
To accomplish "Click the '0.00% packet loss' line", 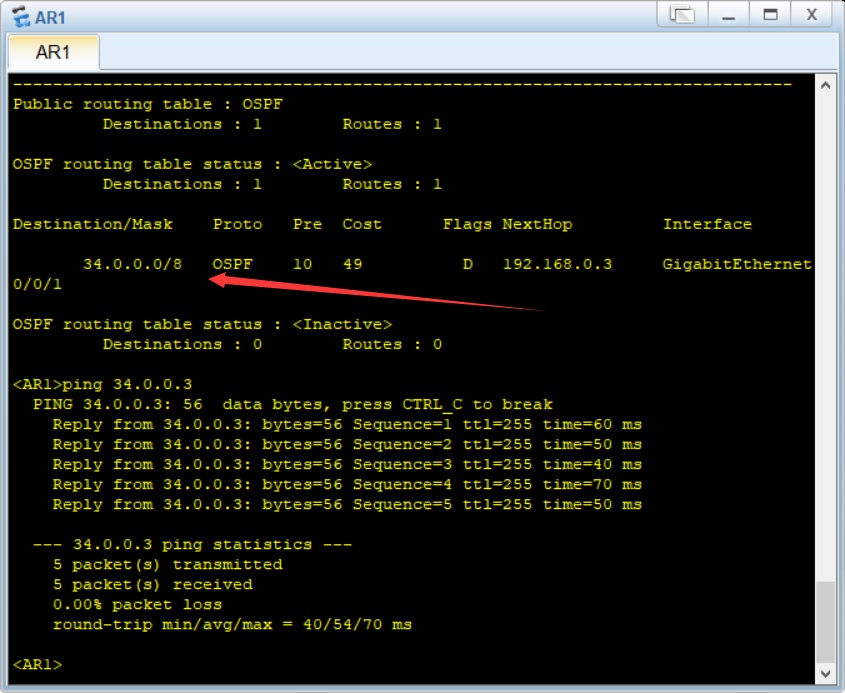I will [137, 604].
